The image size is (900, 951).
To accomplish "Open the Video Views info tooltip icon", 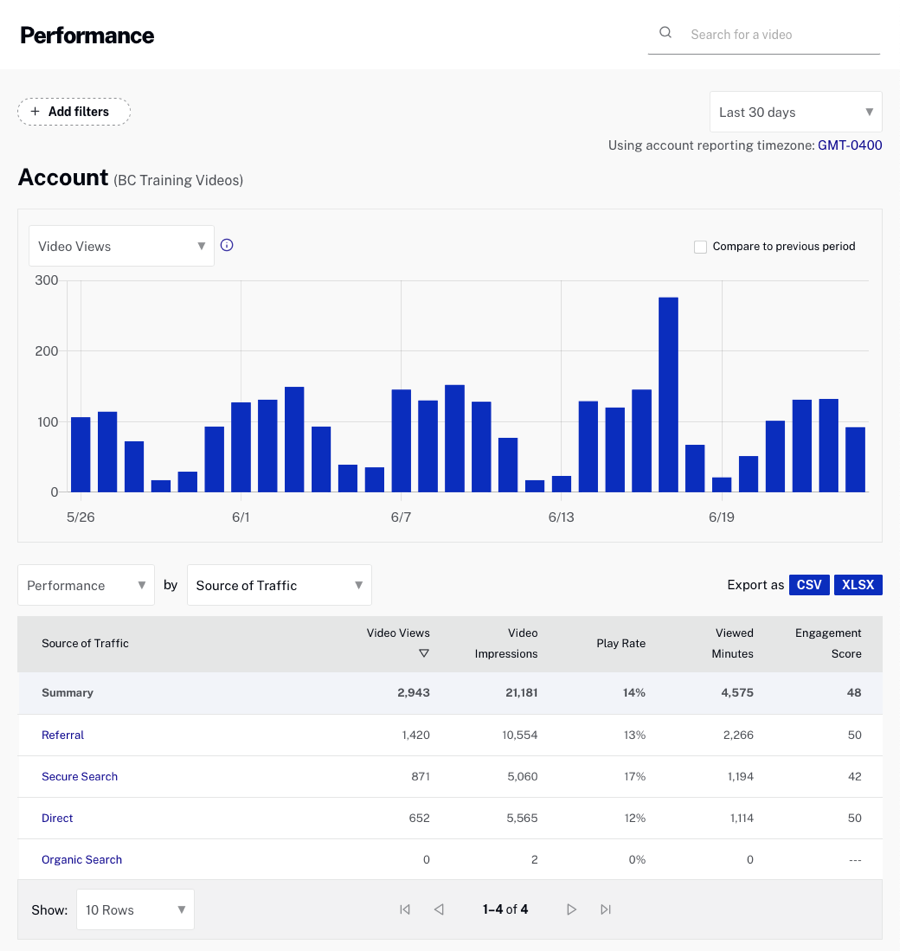I will (x=227, y=244).
